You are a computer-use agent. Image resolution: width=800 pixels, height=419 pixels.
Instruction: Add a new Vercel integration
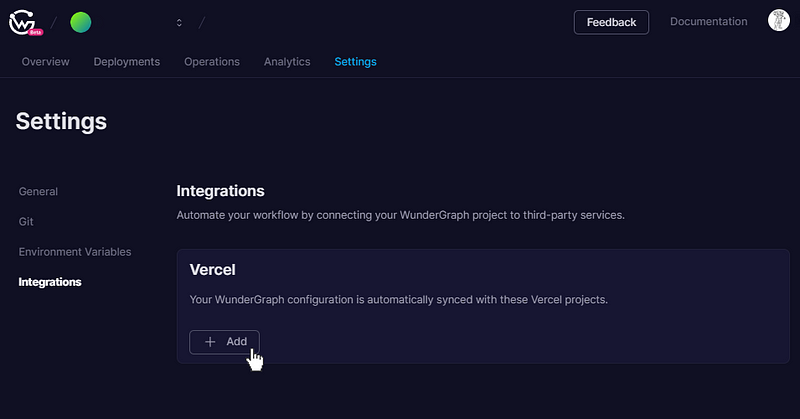point(224,342)
